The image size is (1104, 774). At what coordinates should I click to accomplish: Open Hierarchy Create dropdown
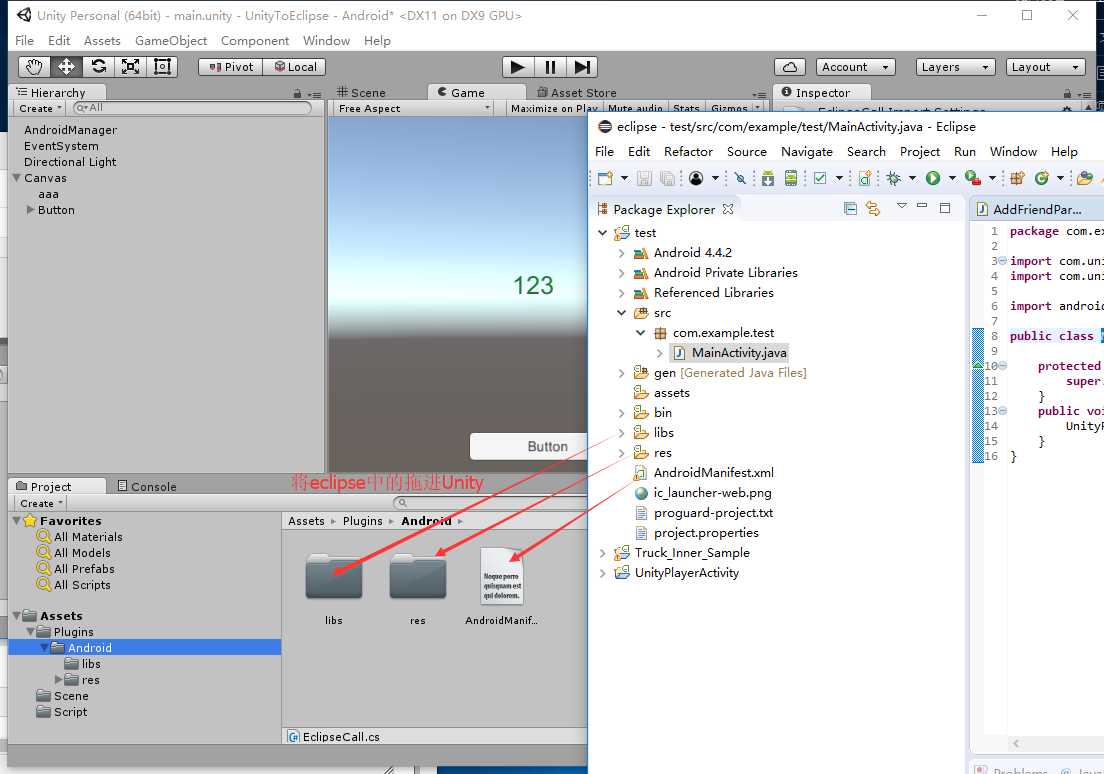(x=41, y=108)
